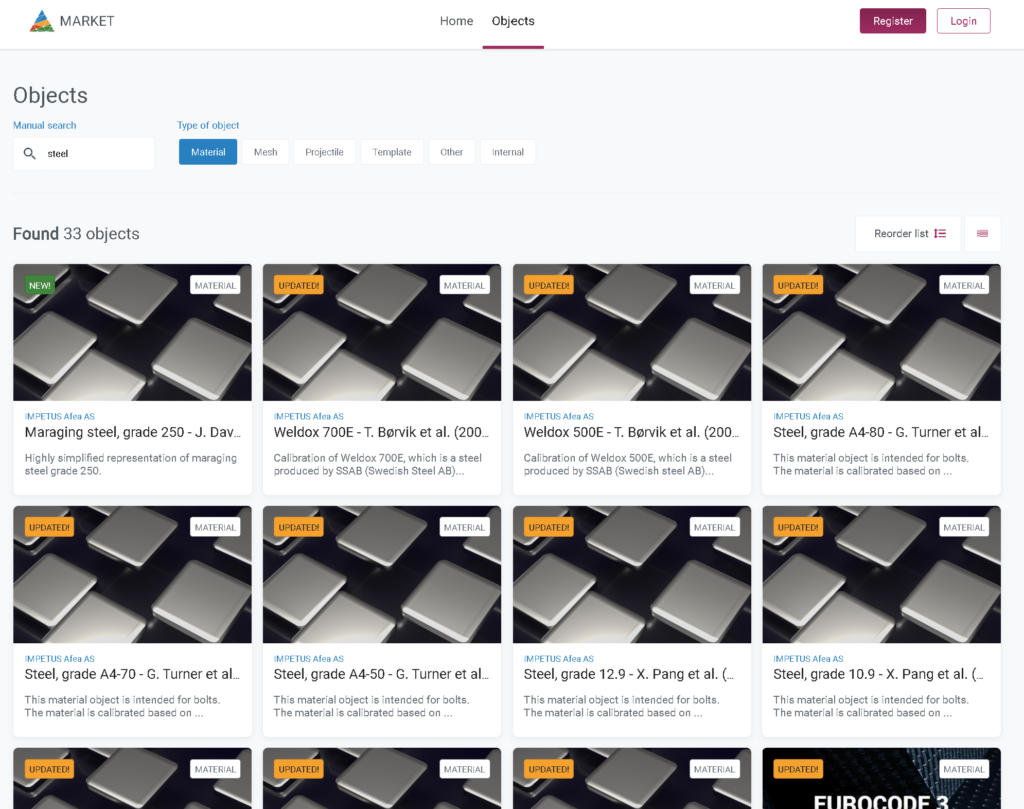Open the Objects navigation tab
This screenshot has height=809, width=1024.
(x=513, y=21)
